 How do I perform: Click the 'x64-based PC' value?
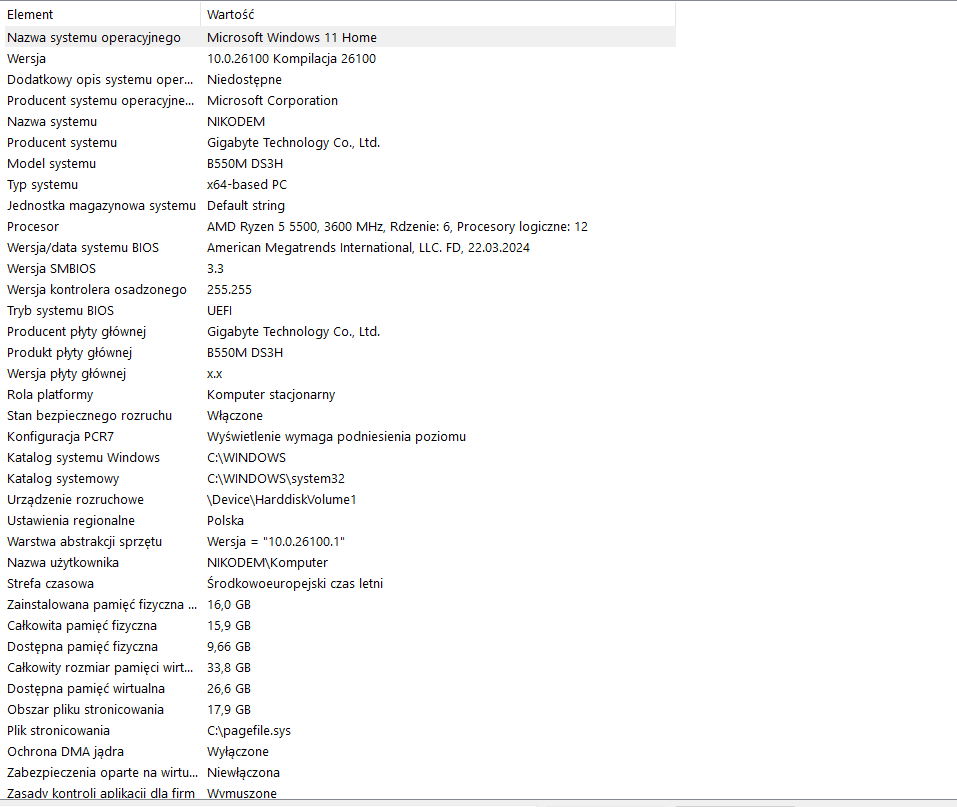[x=247, y=184]
